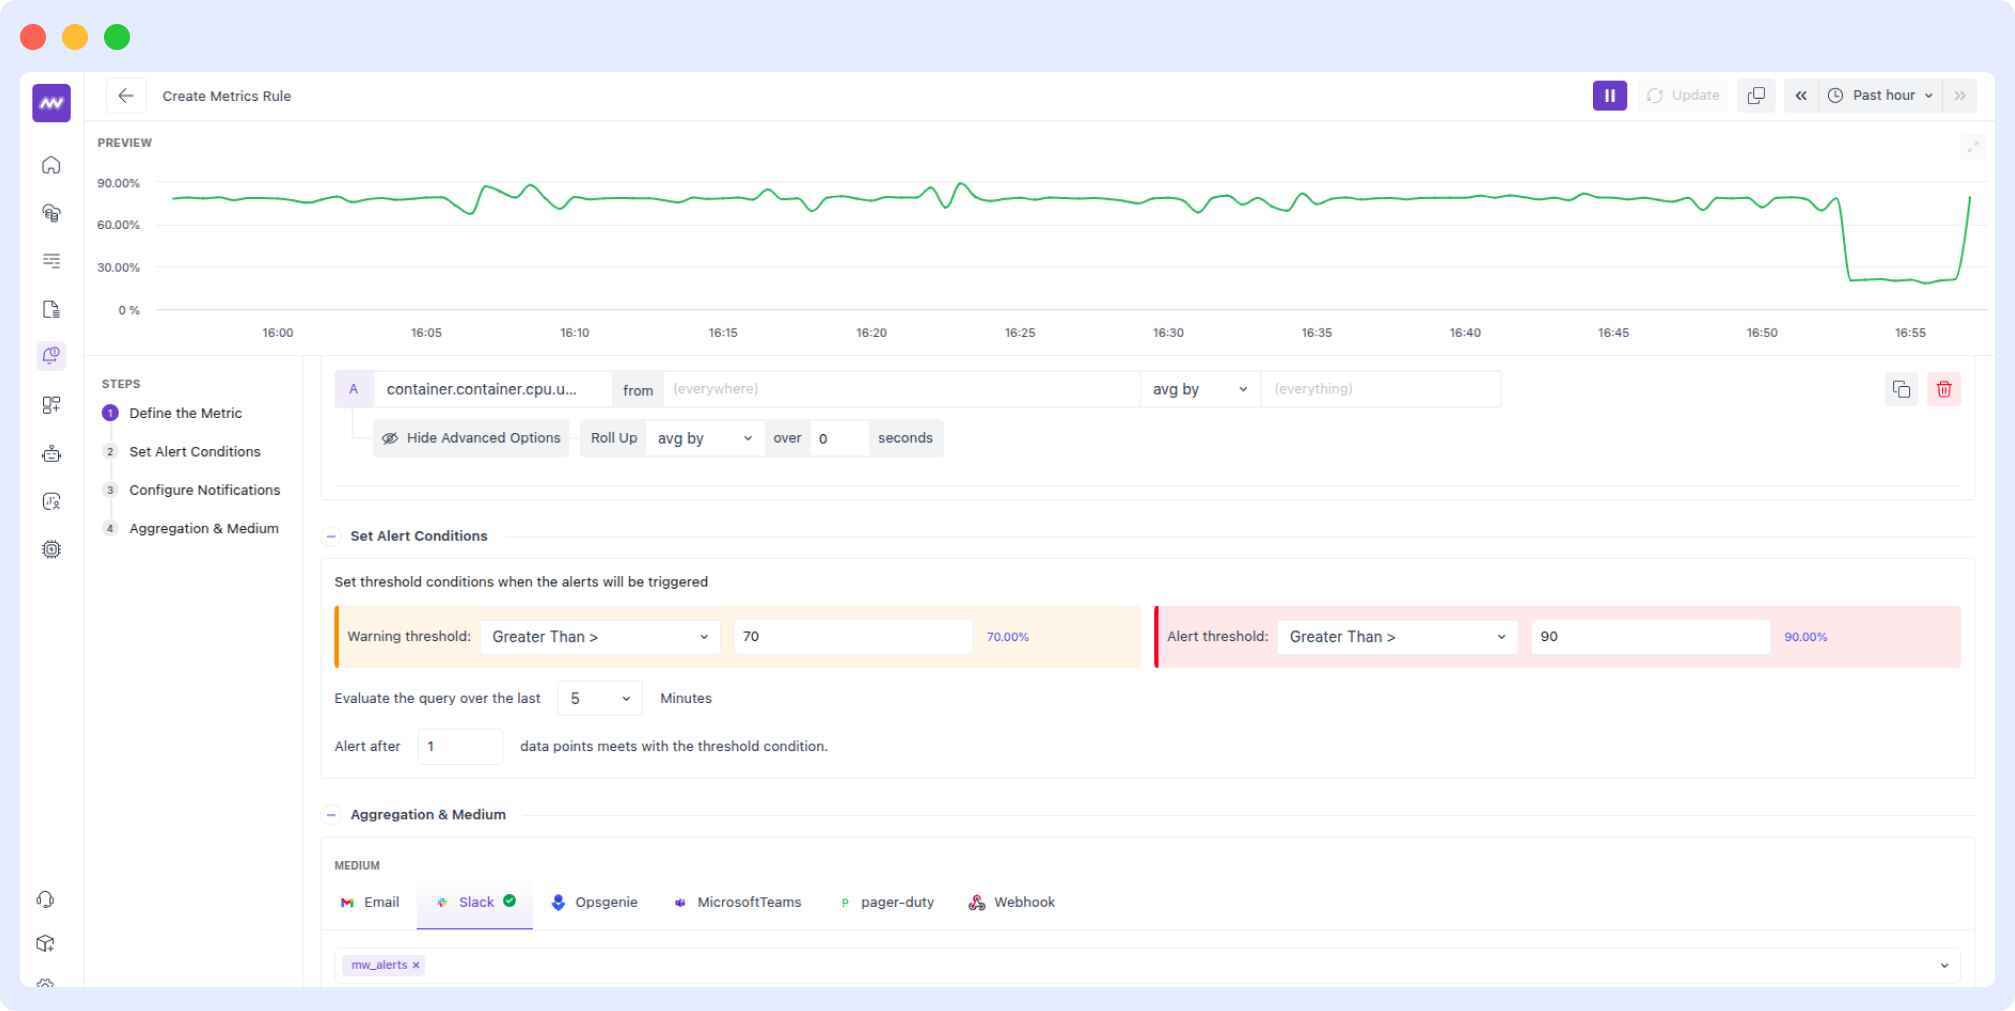Go to step Define the Metric
The height and width of the screenshot is (1011, 2015).
point(185,413)
